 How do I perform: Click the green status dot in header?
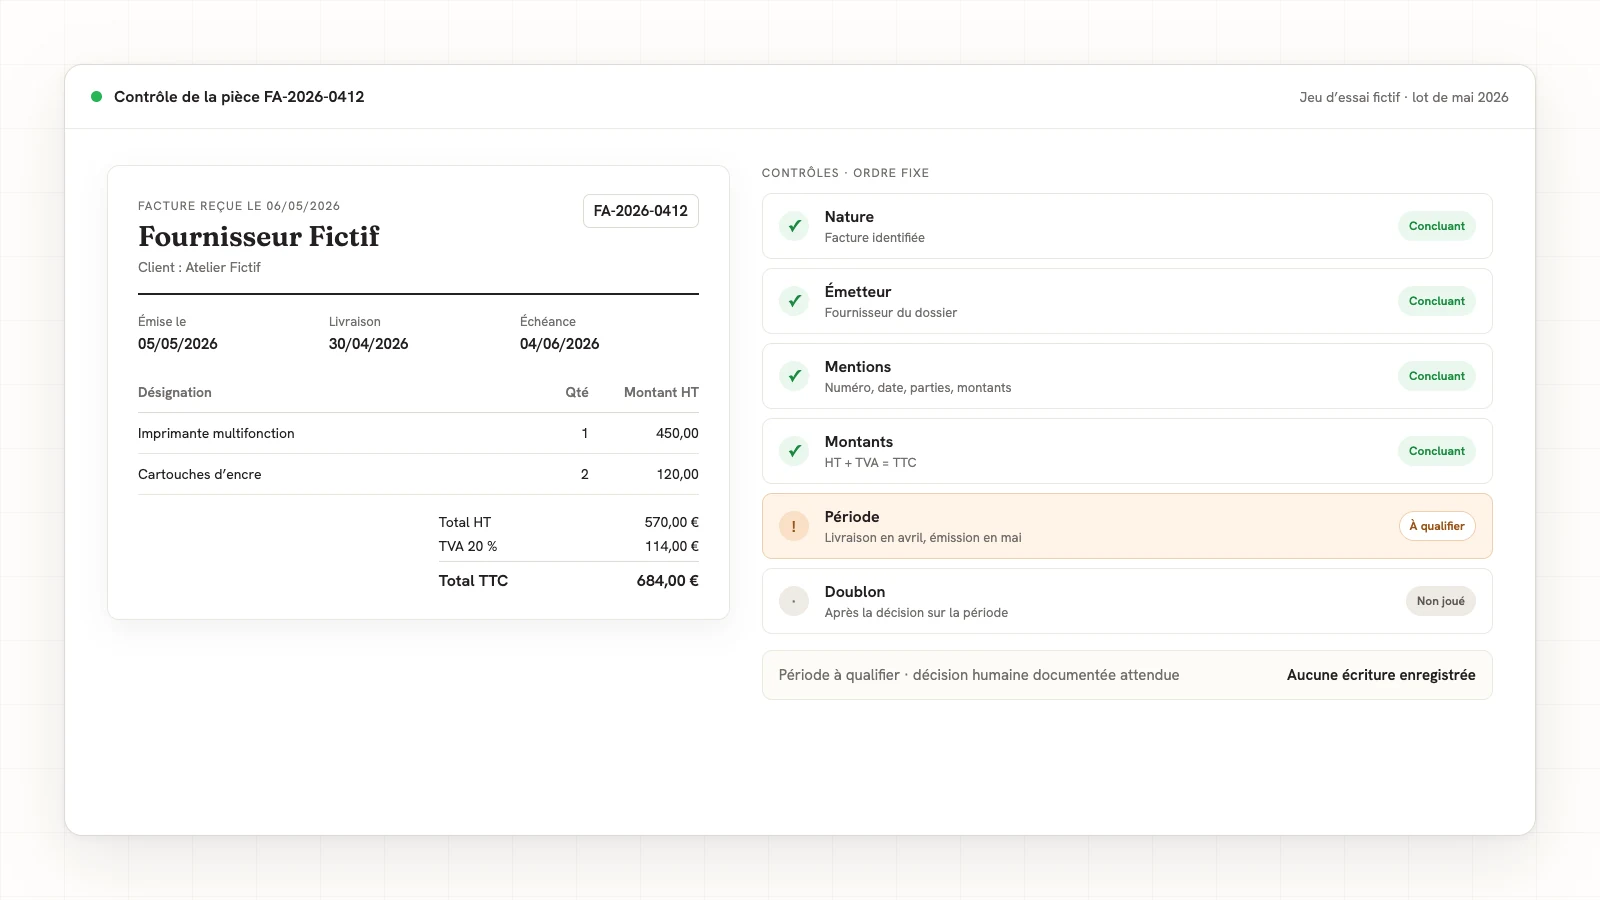click(x=97, y=97)
